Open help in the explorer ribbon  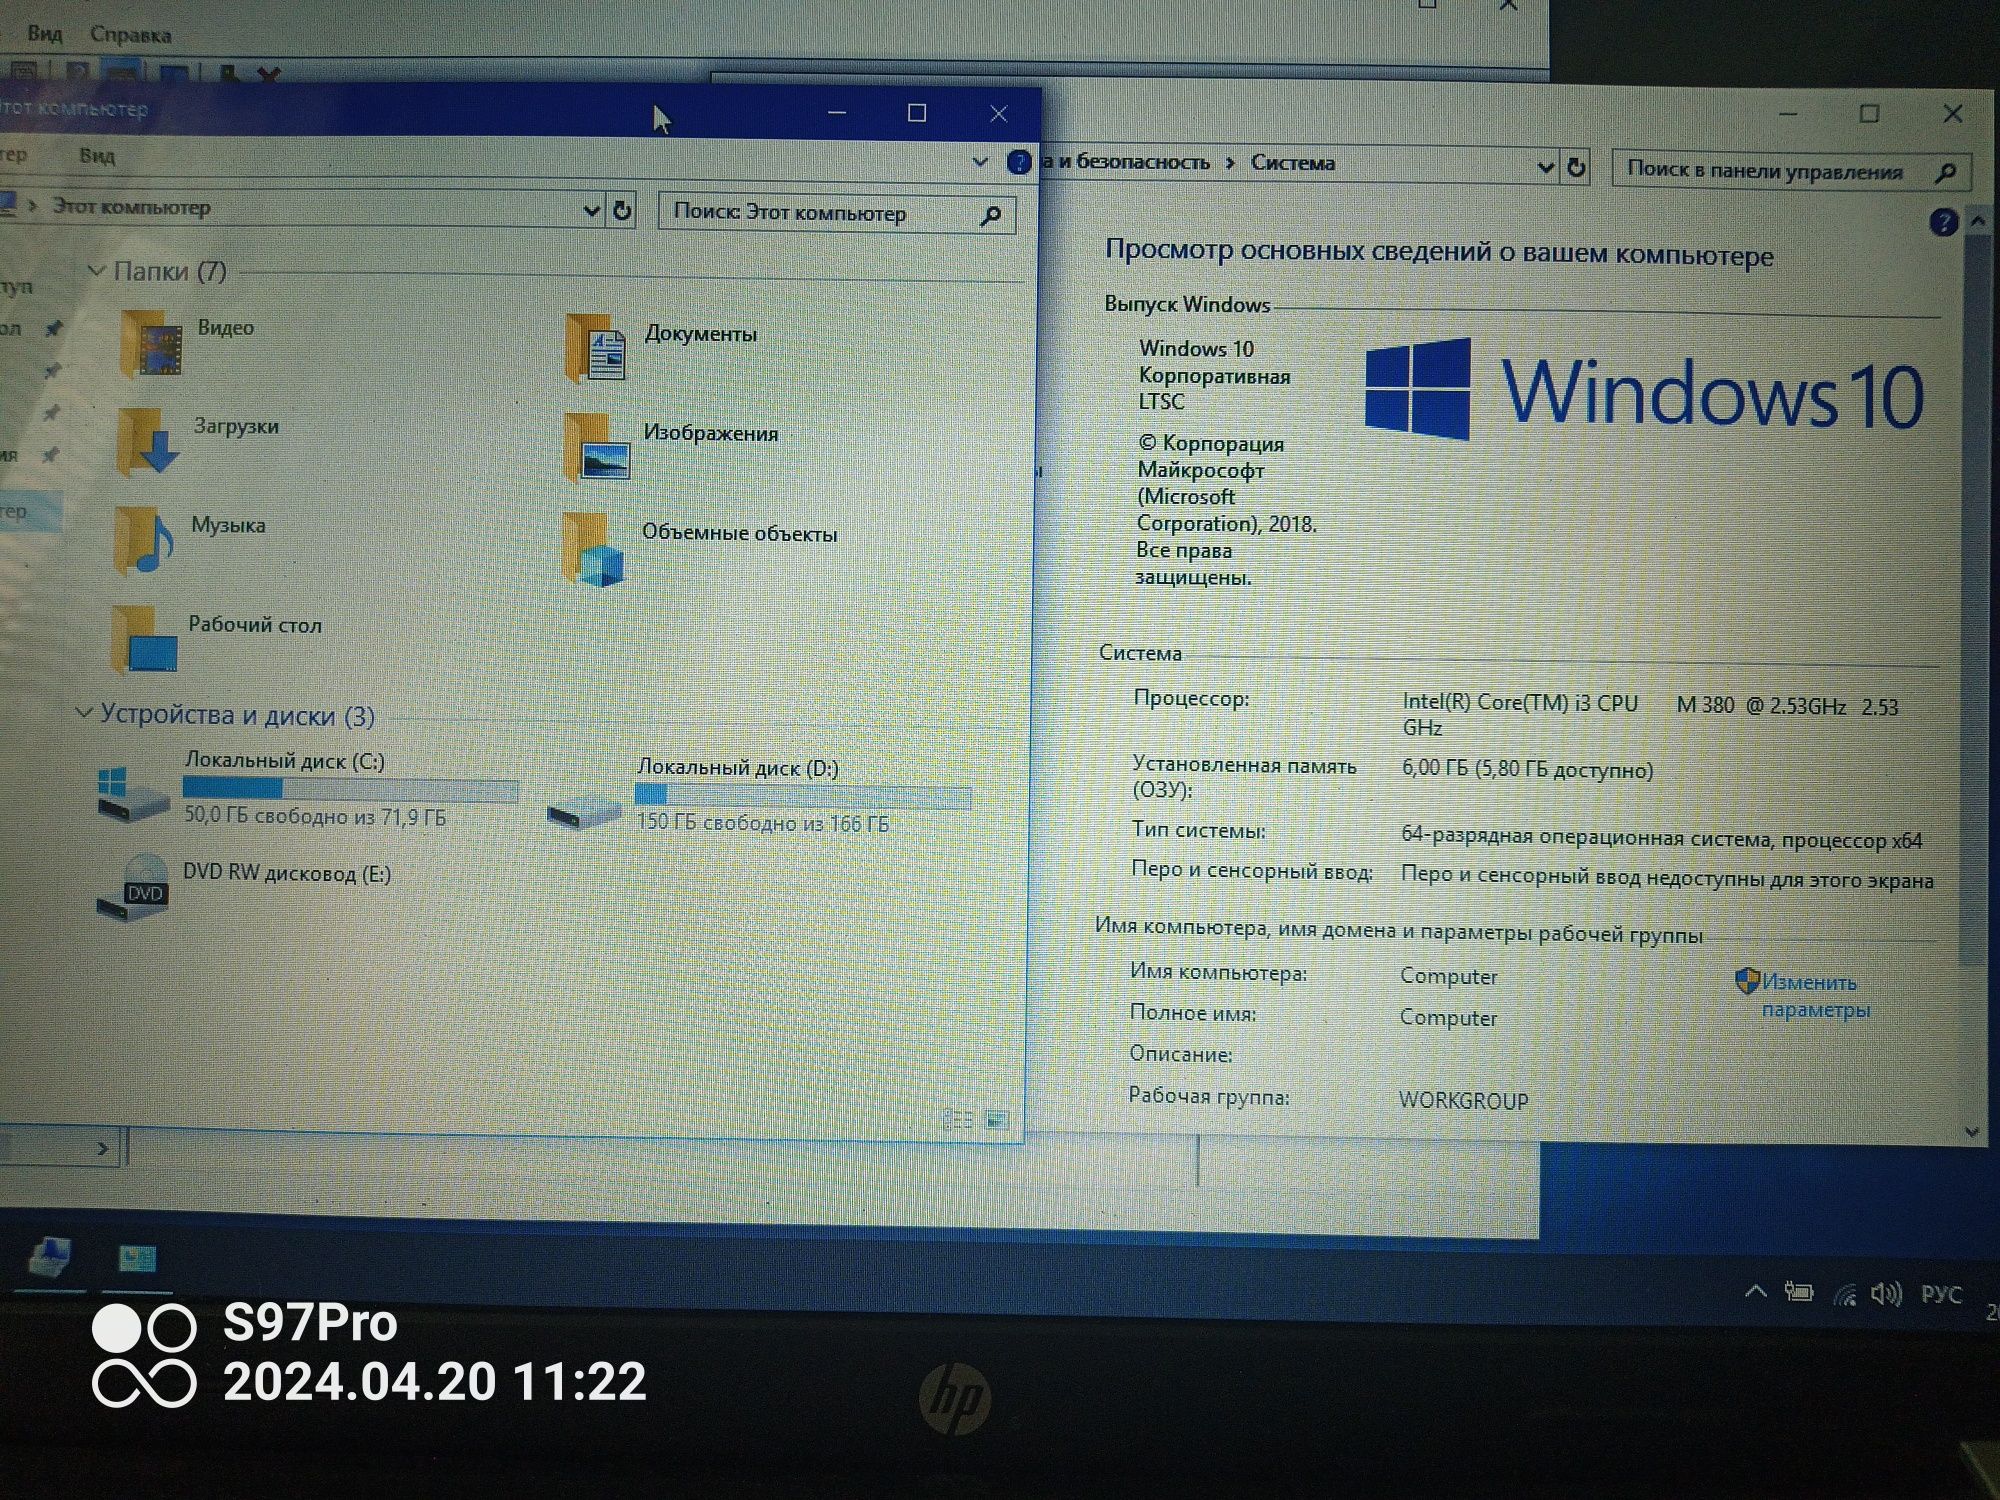click(1018, 162)
